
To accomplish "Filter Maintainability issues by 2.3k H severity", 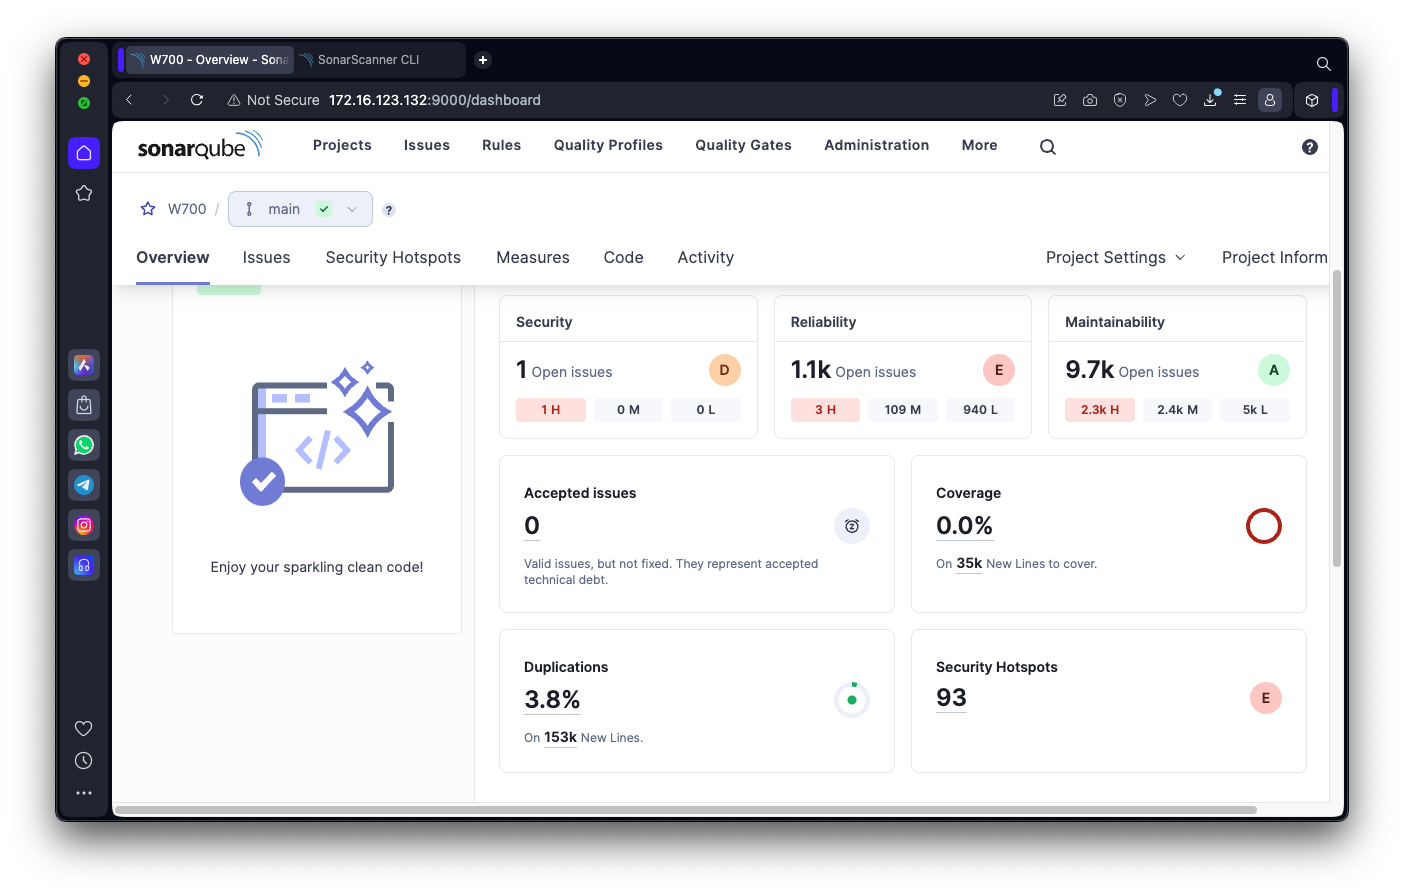I will click(x=1100, y=410).
